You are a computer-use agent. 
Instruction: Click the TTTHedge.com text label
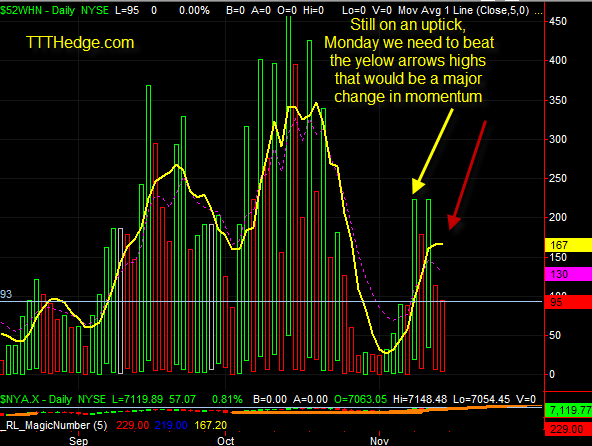pyautogui.click(x=80, y=43)
